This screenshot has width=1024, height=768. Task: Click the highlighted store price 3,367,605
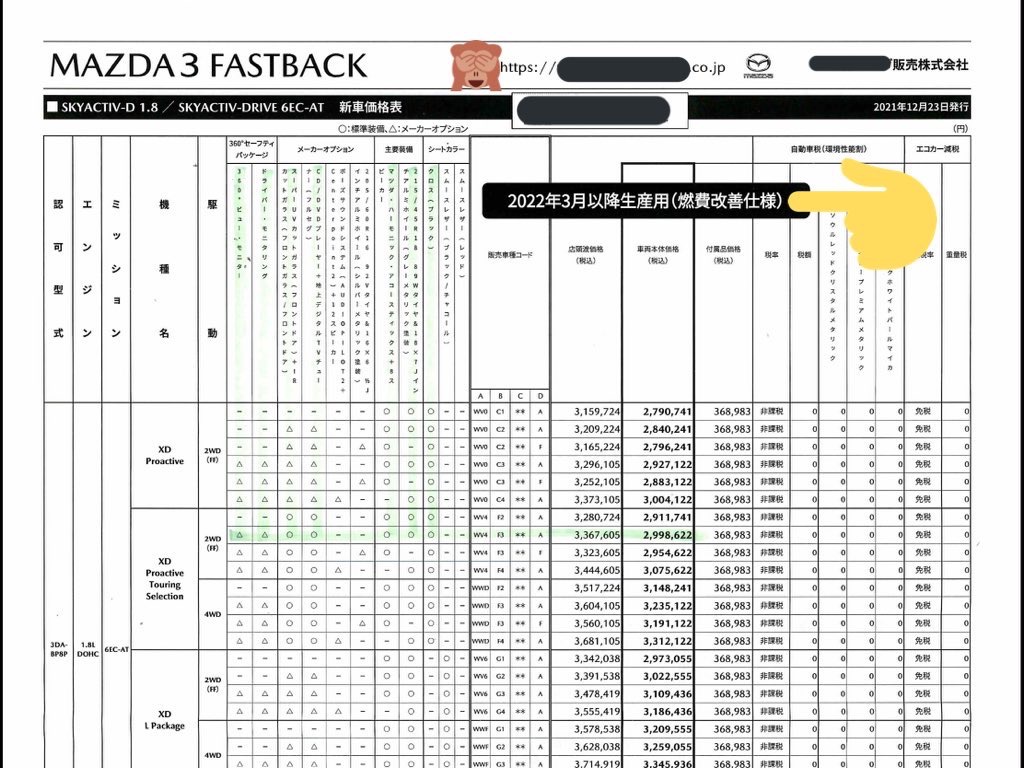pos(597,535)
